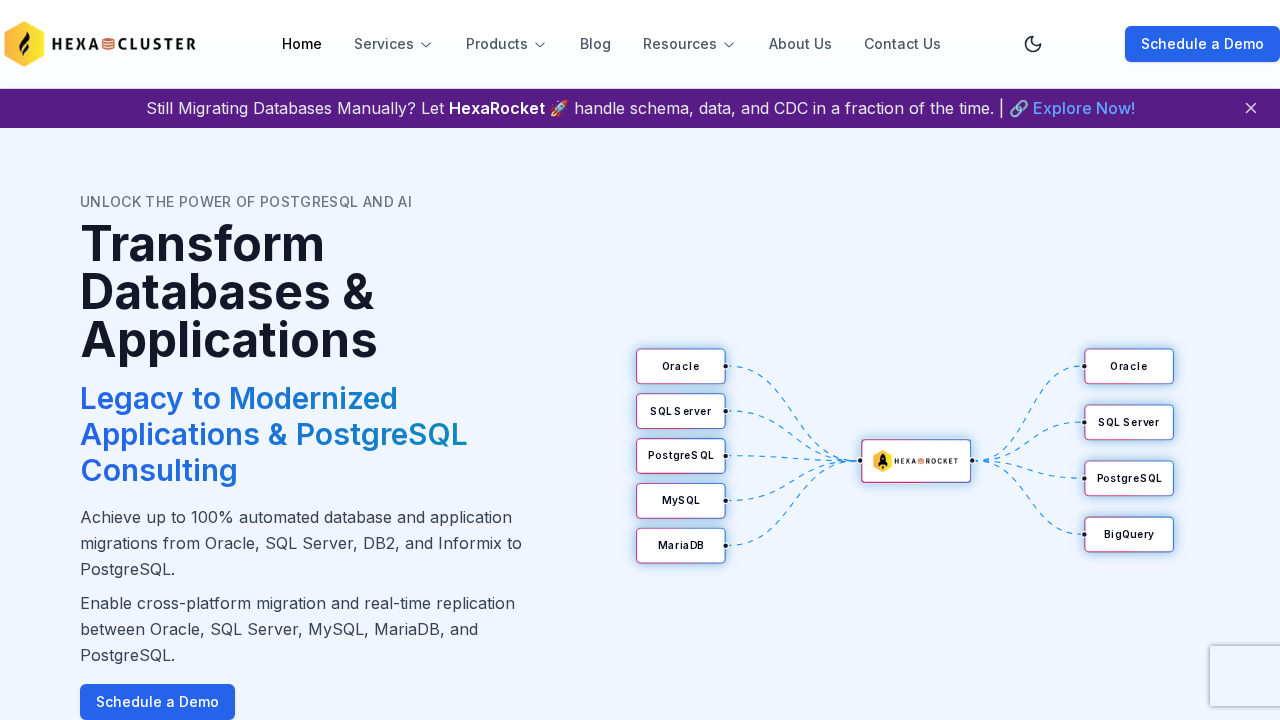Follow the Explore Now! banner link
The width and height of the screenshot is (1280, 720).
tap(1083, 108)
